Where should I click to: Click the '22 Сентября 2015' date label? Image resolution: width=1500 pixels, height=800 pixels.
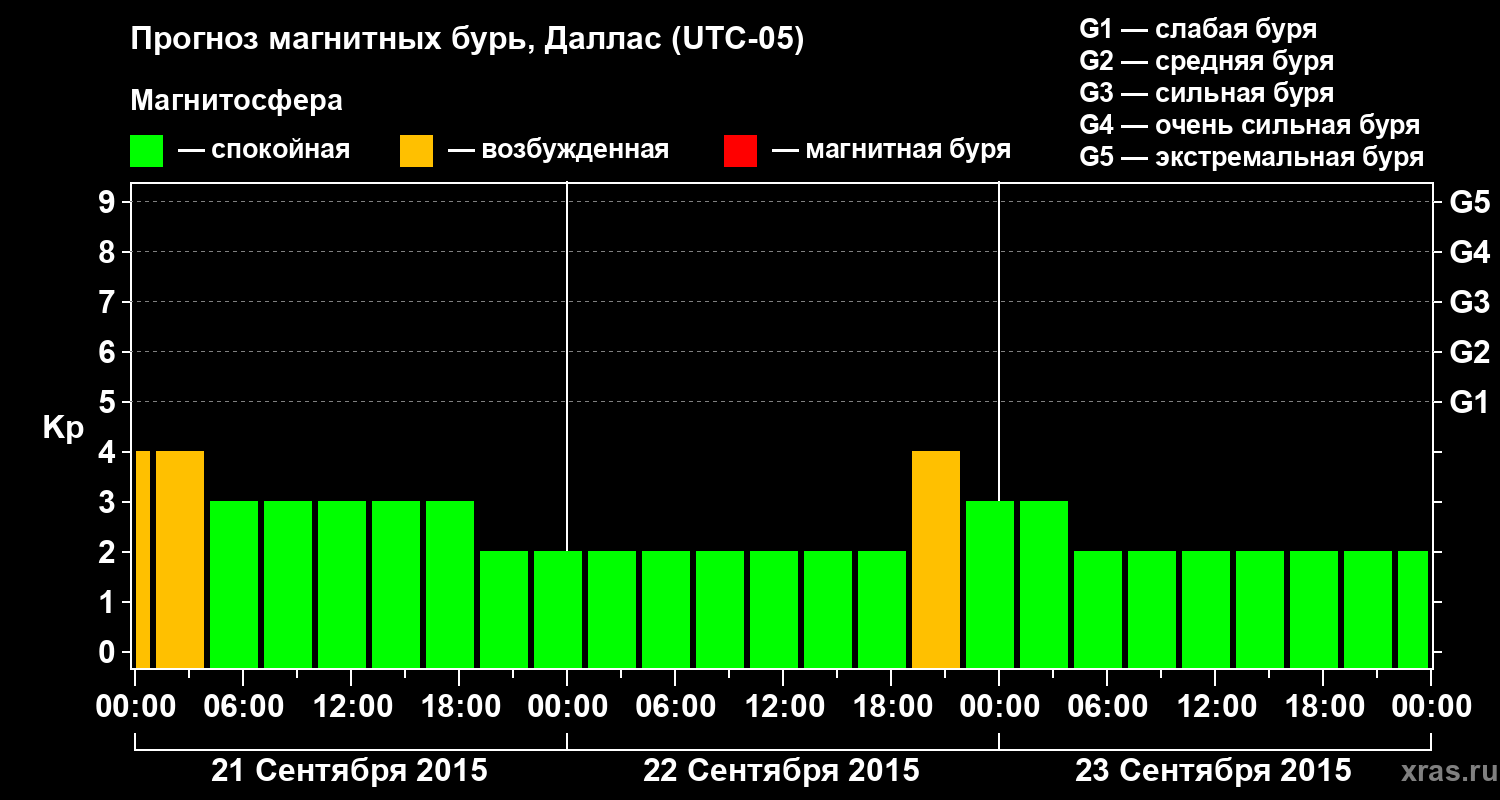pyautogui.click(x=781, y=771)
